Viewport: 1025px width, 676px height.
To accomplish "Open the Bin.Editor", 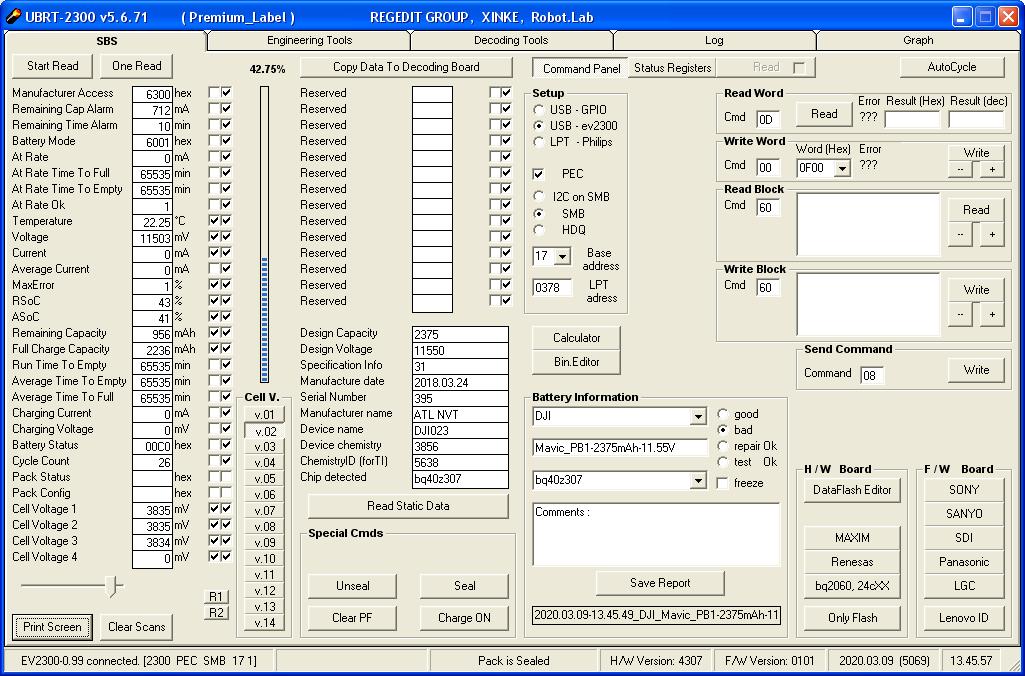I will click(x=576, y=362).
